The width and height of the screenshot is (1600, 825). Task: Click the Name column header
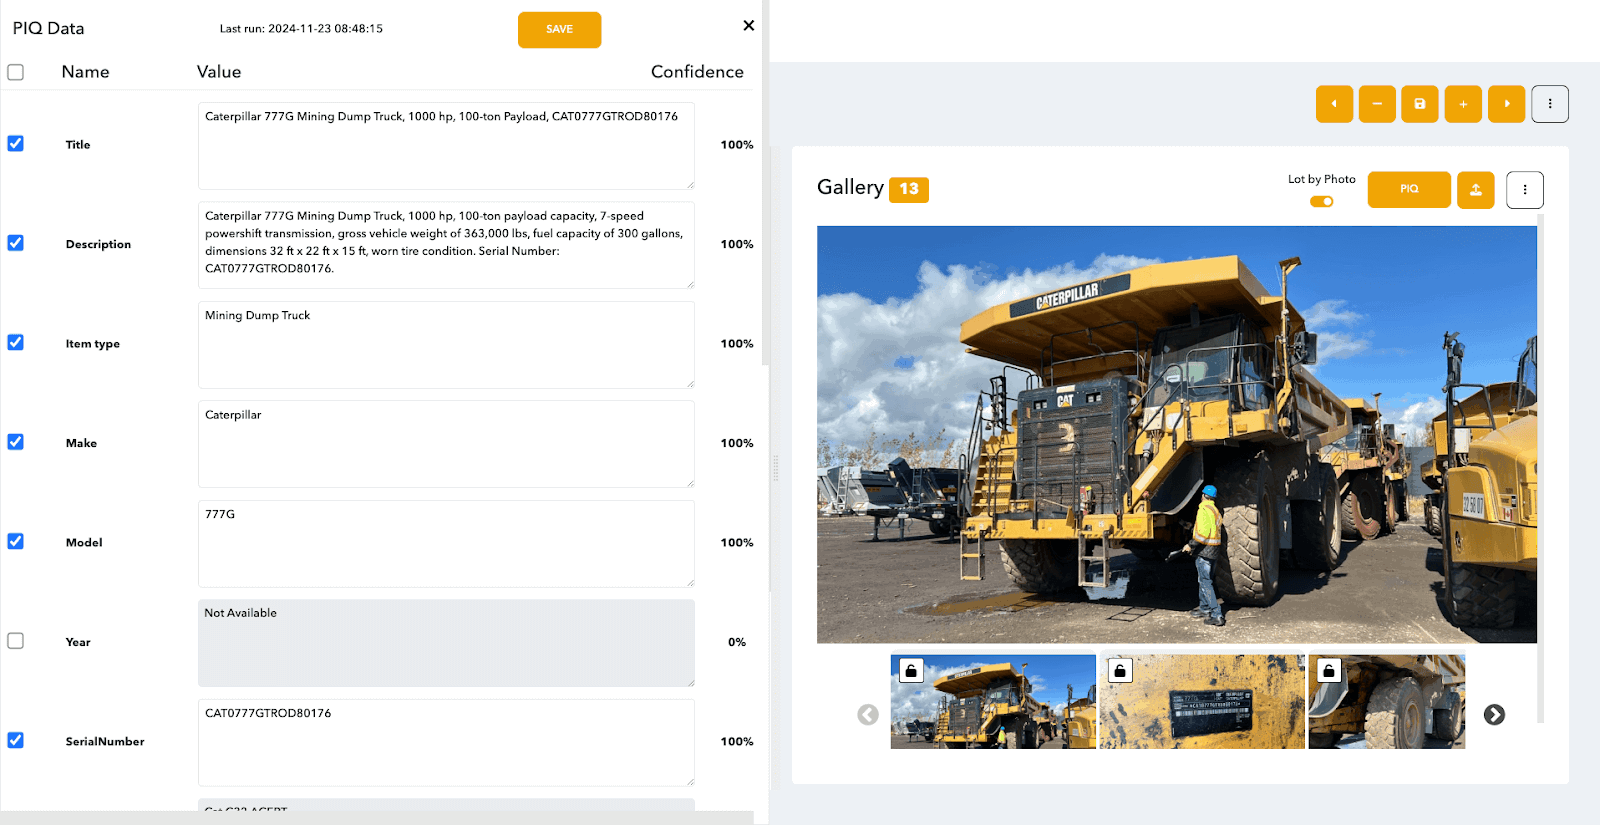pos(85,72)
